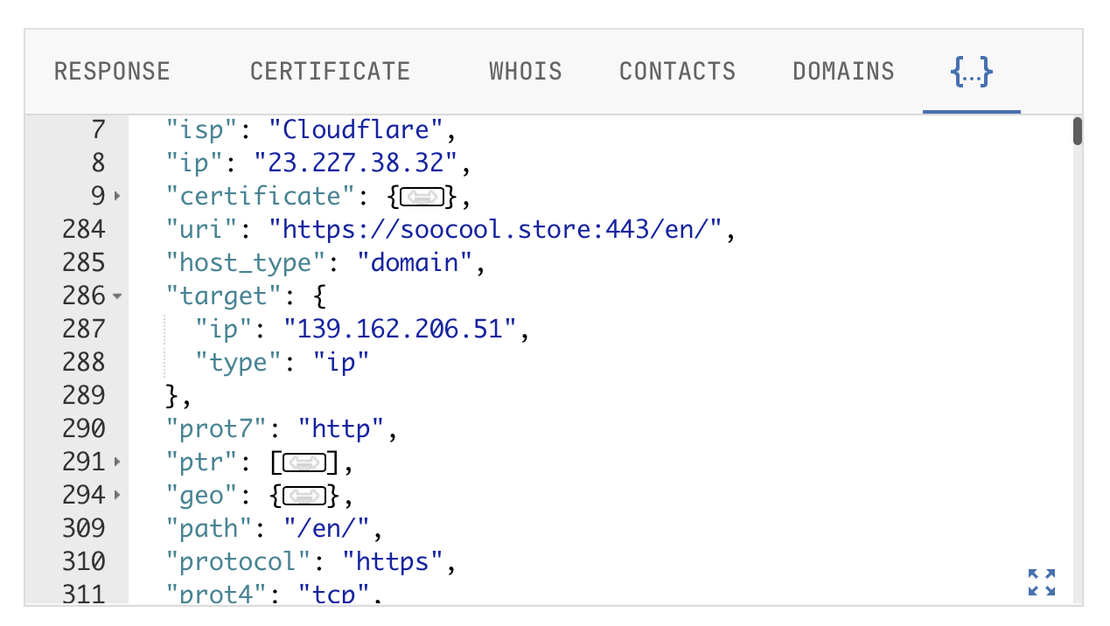Select the raw JSON braces tab
Screen dimensions: 1110x626
click(971, 72)
